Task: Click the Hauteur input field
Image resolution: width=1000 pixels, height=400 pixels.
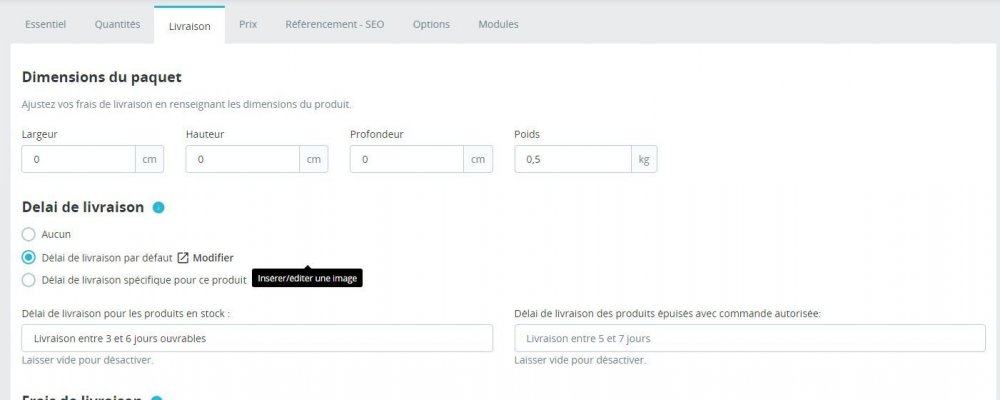Action: [243, 159]
